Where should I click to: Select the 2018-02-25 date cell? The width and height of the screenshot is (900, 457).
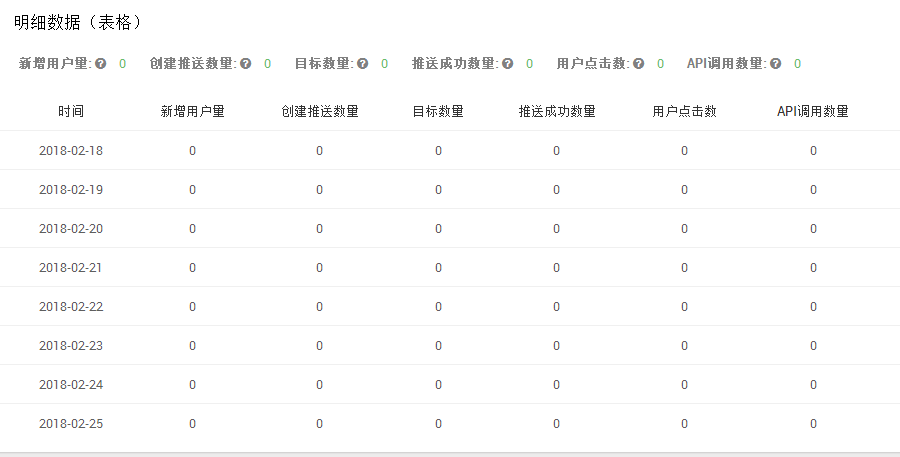tap(71, 424)
